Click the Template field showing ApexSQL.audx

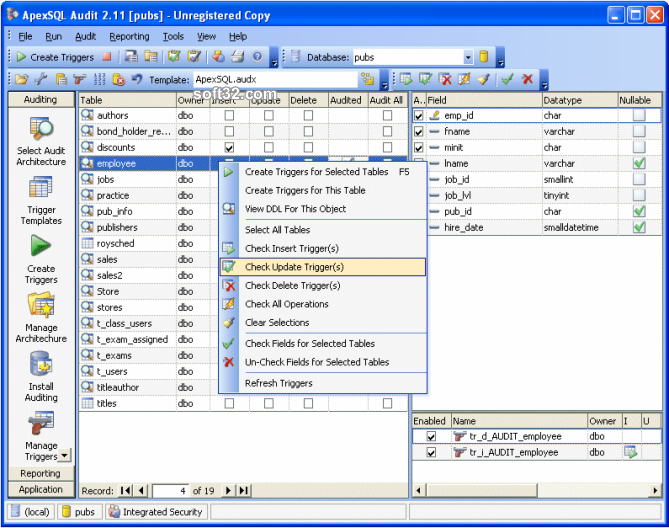[276, 80]
